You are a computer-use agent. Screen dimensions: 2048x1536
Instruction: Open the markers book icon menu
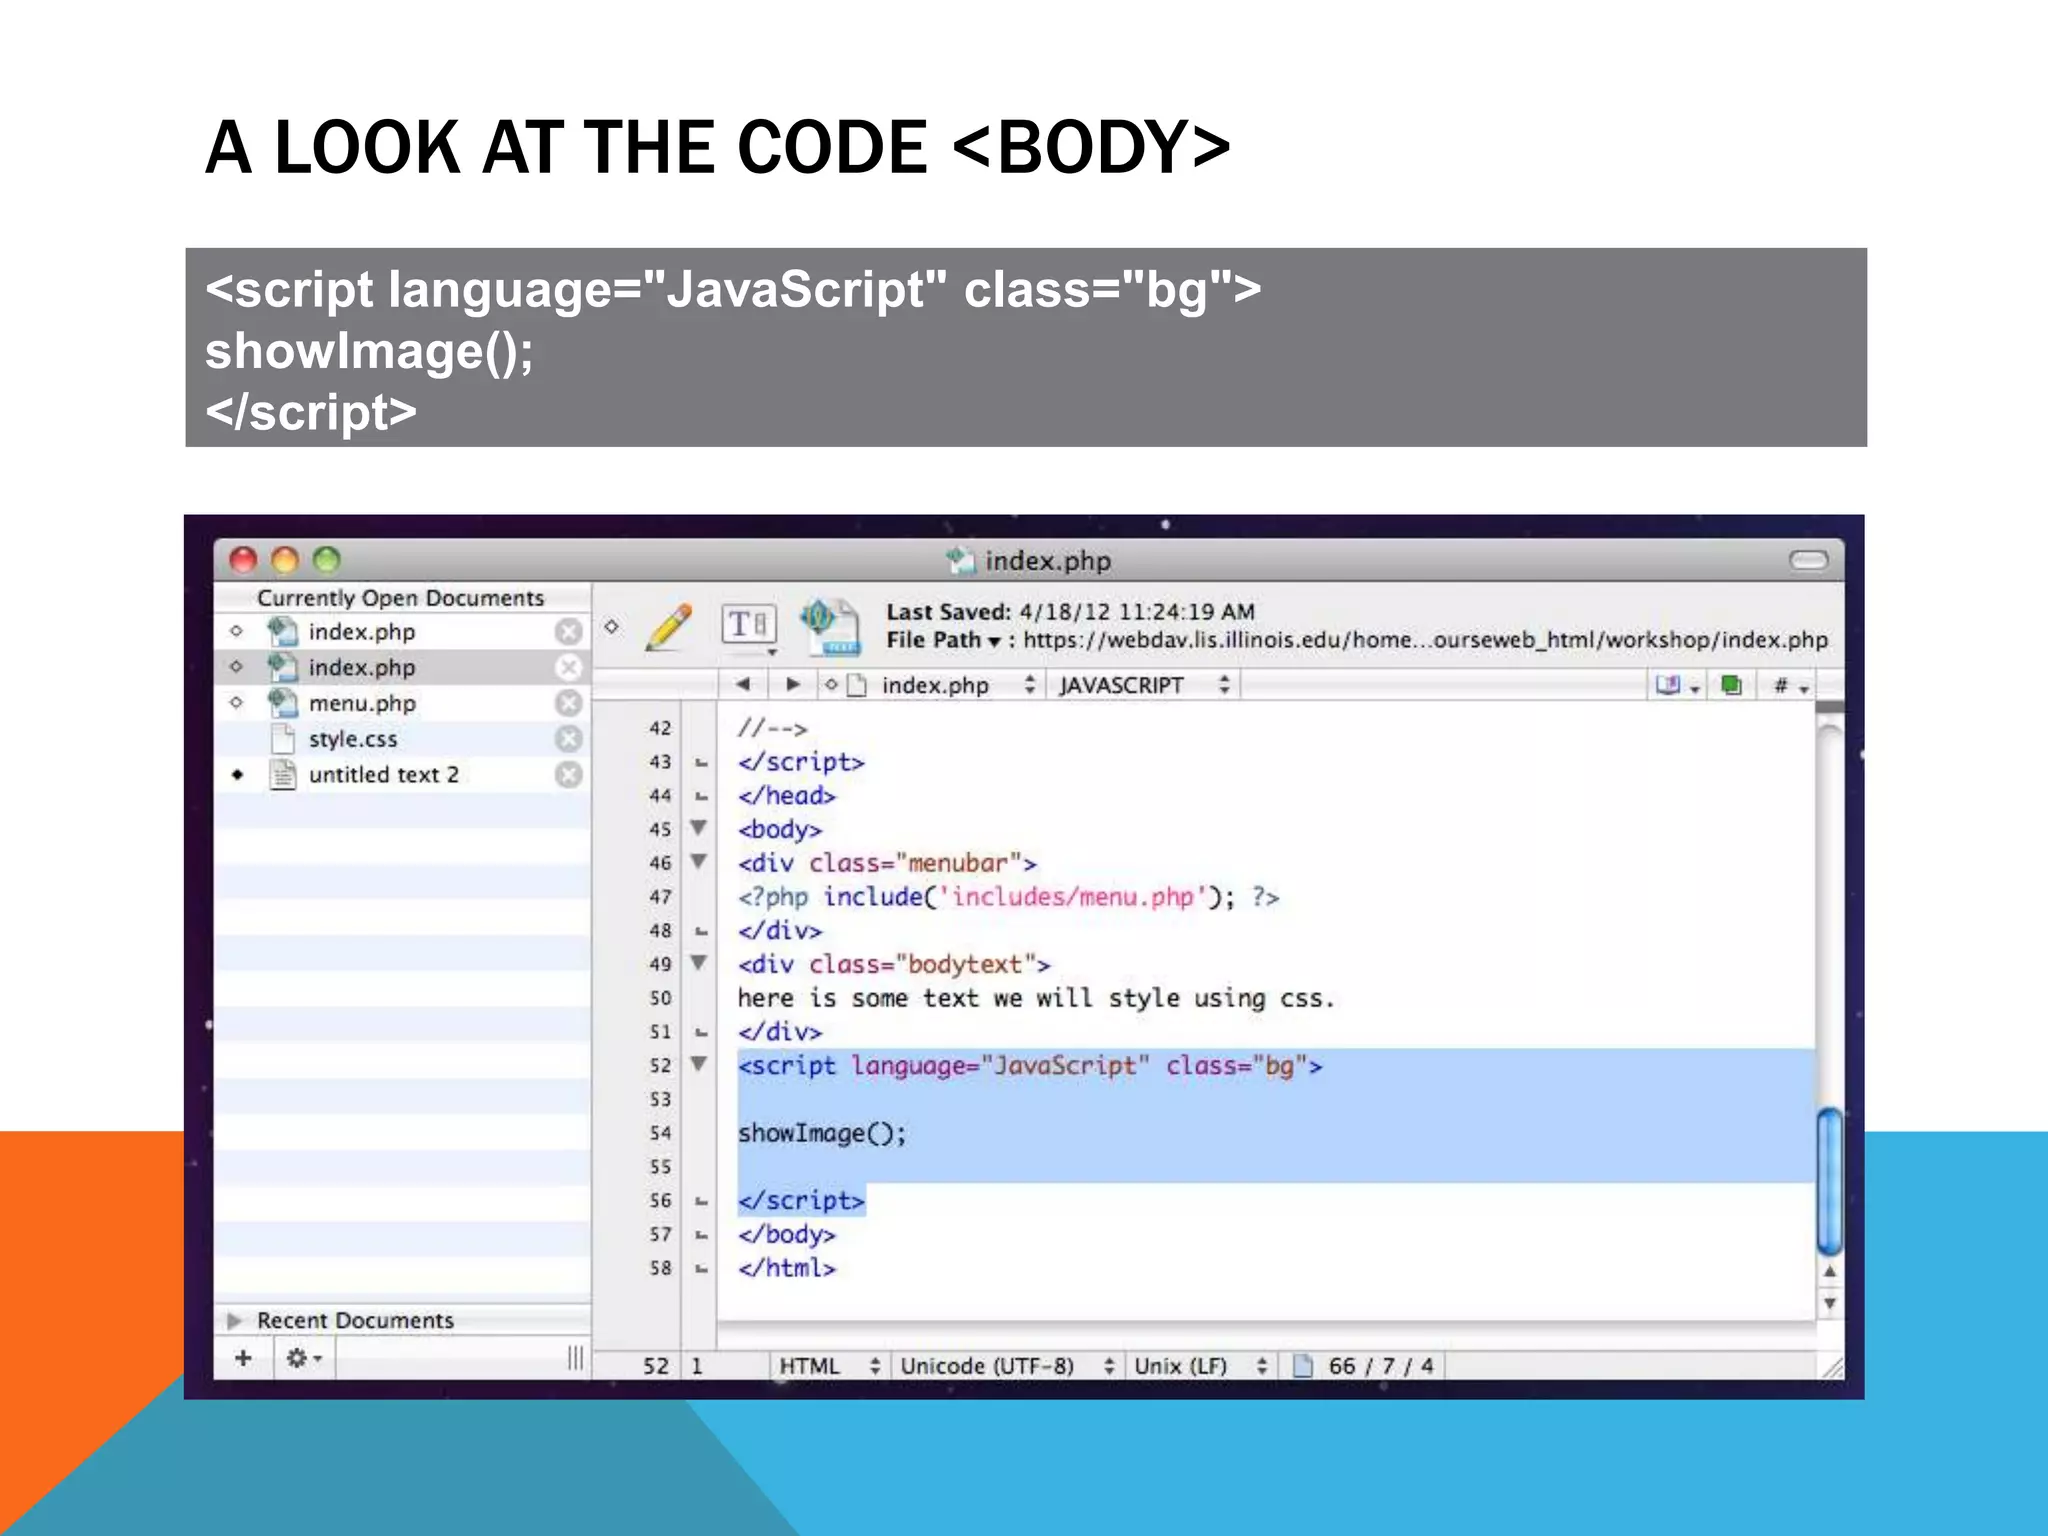[x=1677, y=686]
